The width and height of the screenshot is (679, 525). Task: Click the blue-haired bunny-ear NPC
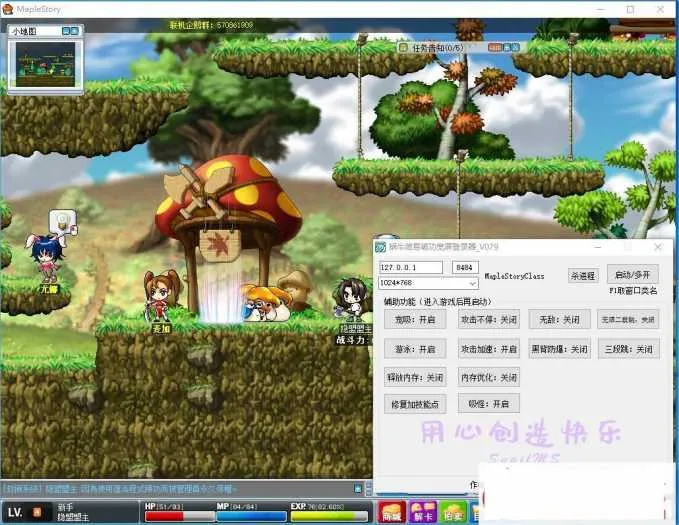coord(47,257)
